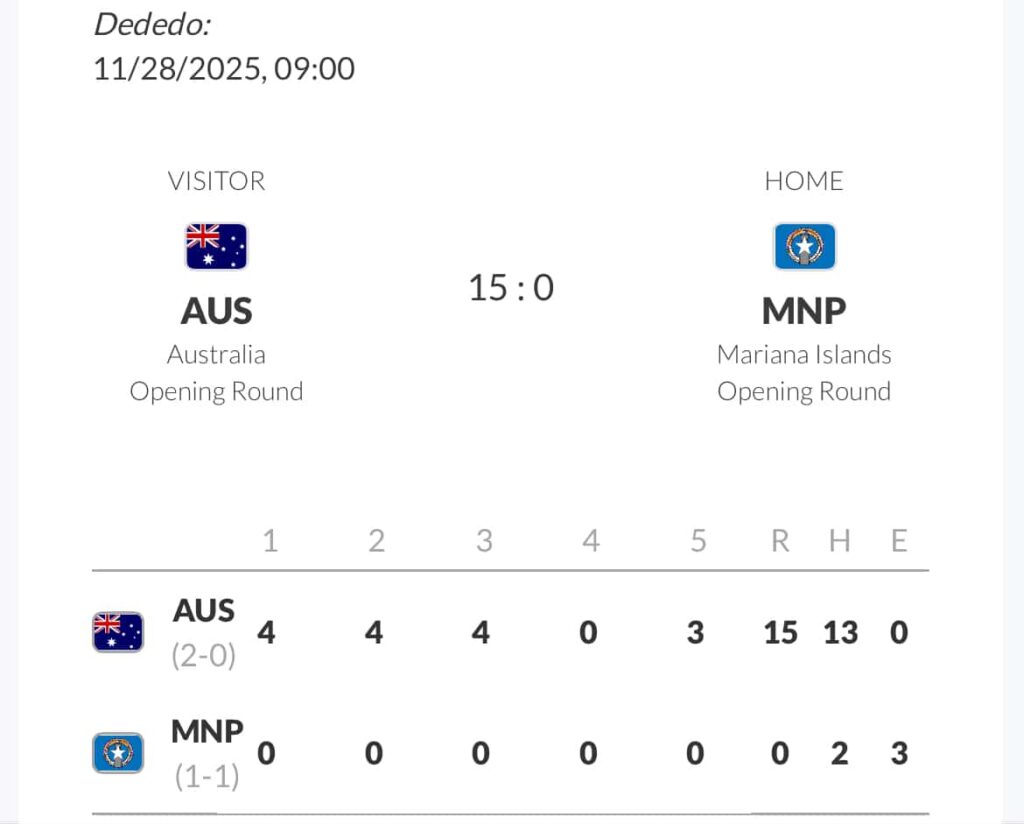Click Australia's (2-0) record
The image size is (1024, 824).
(x=204, y=656)
